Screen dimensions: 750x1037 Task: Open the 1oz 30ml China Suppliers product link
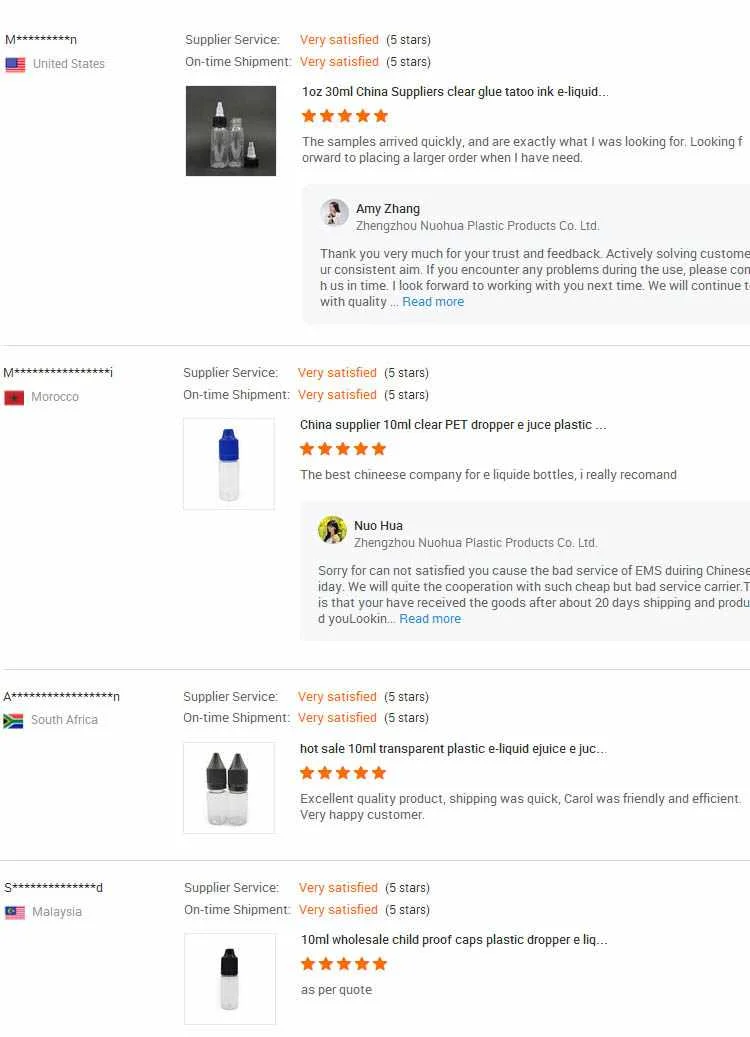pos(454,92)
